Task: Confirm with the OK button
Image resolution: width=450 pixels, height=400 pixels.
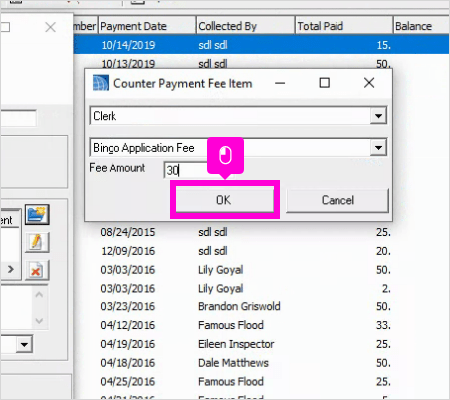Action: click(x=224, y=200)
